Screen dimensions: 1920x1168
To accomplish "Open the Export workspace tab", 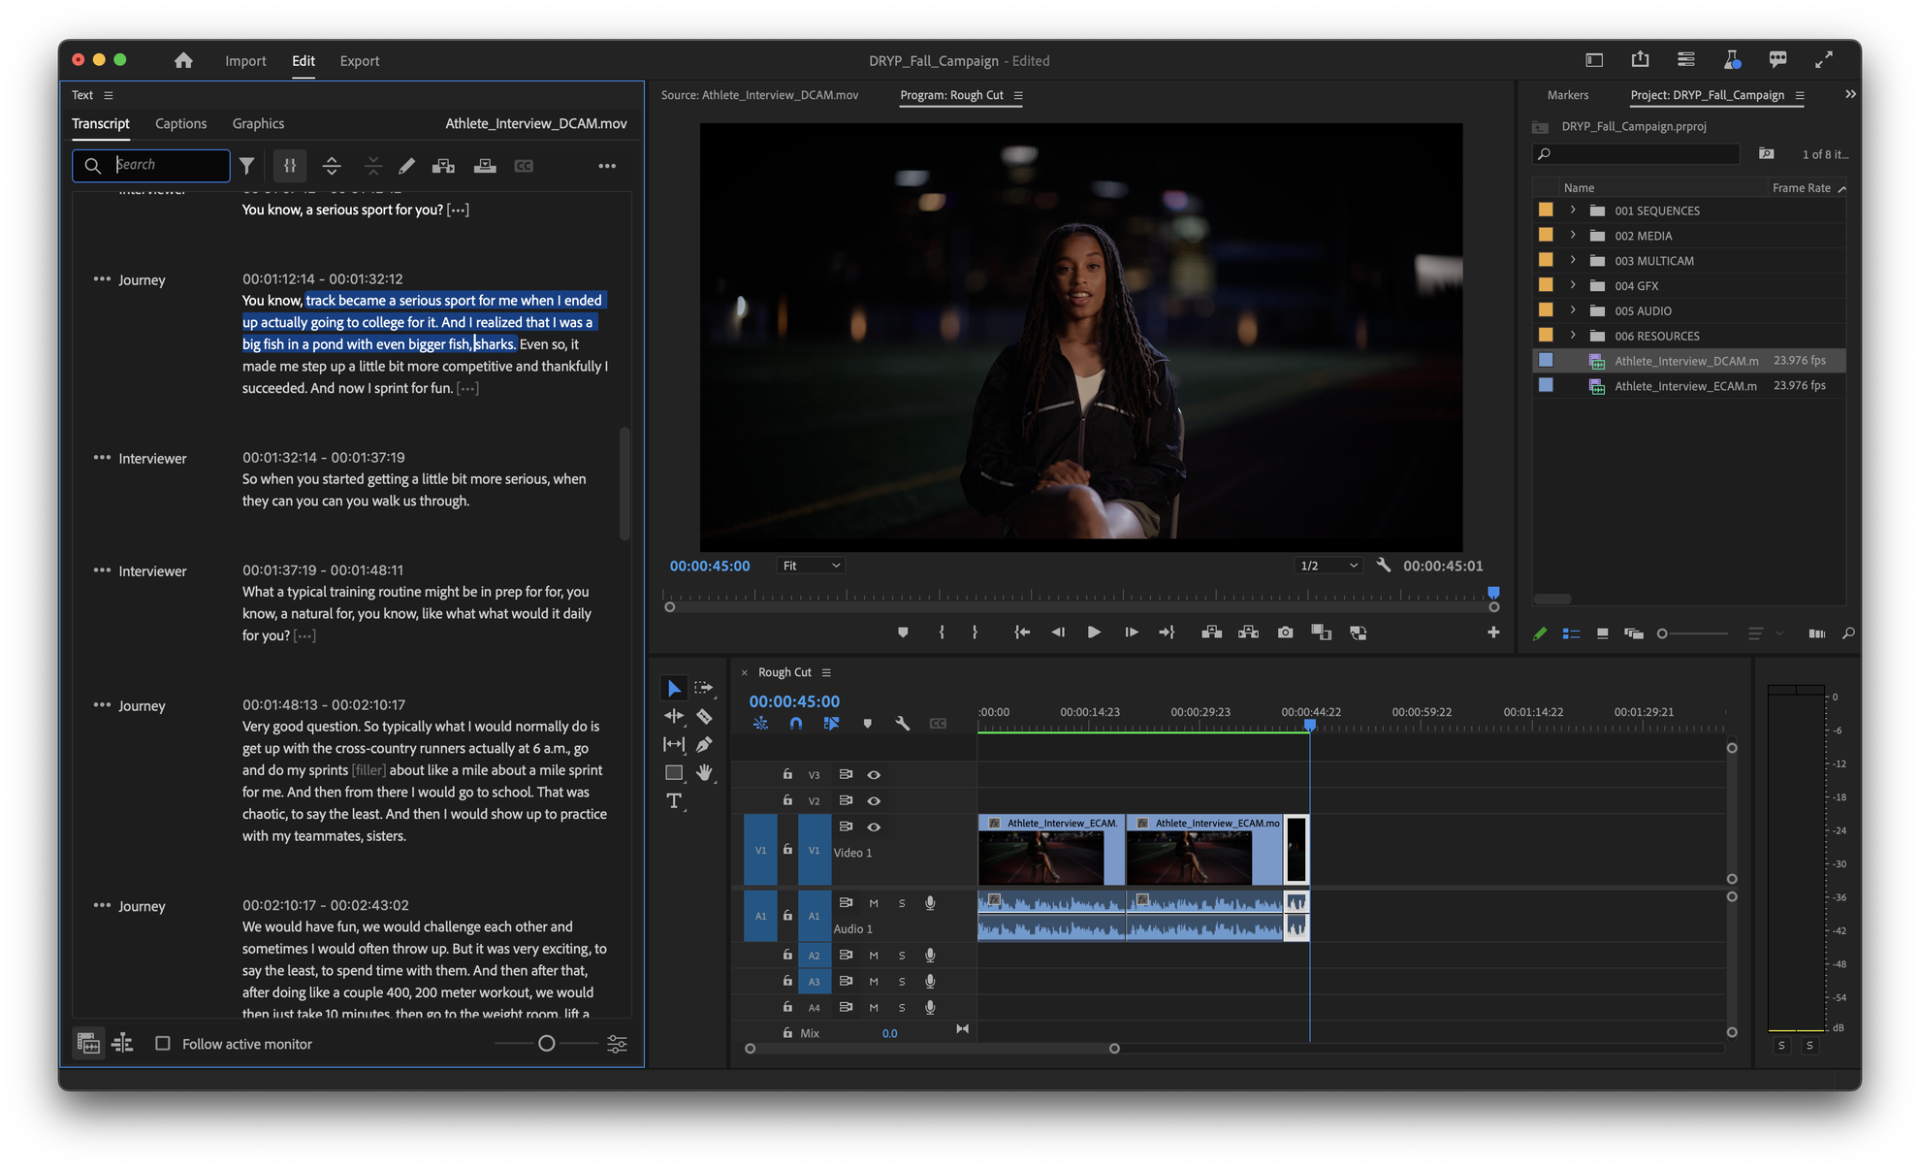I will [x=359, y=61].
